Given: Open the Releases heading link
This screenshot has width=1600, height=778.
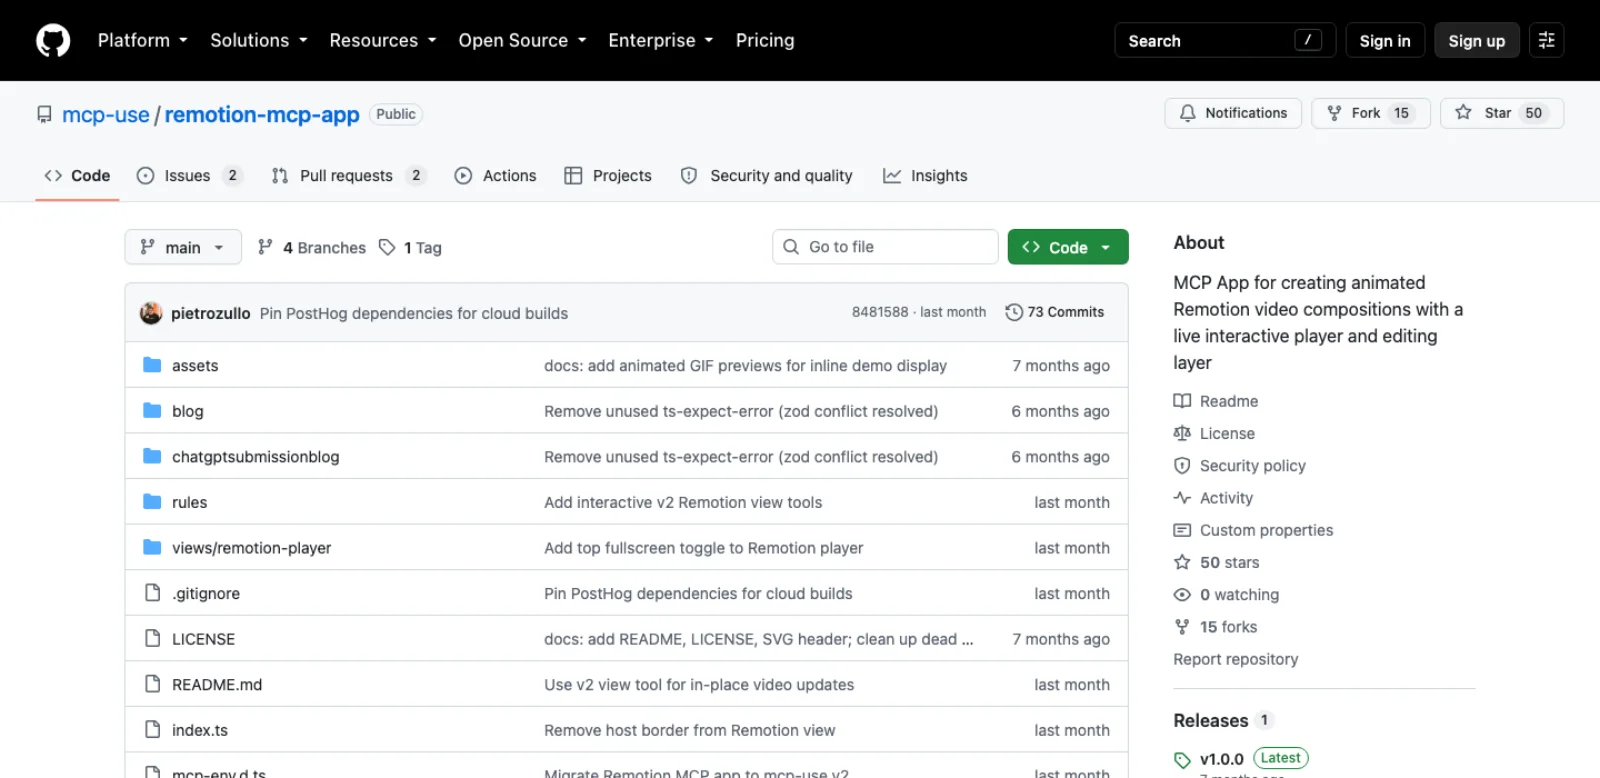Looking at the screenshot, I should 1210,720.
